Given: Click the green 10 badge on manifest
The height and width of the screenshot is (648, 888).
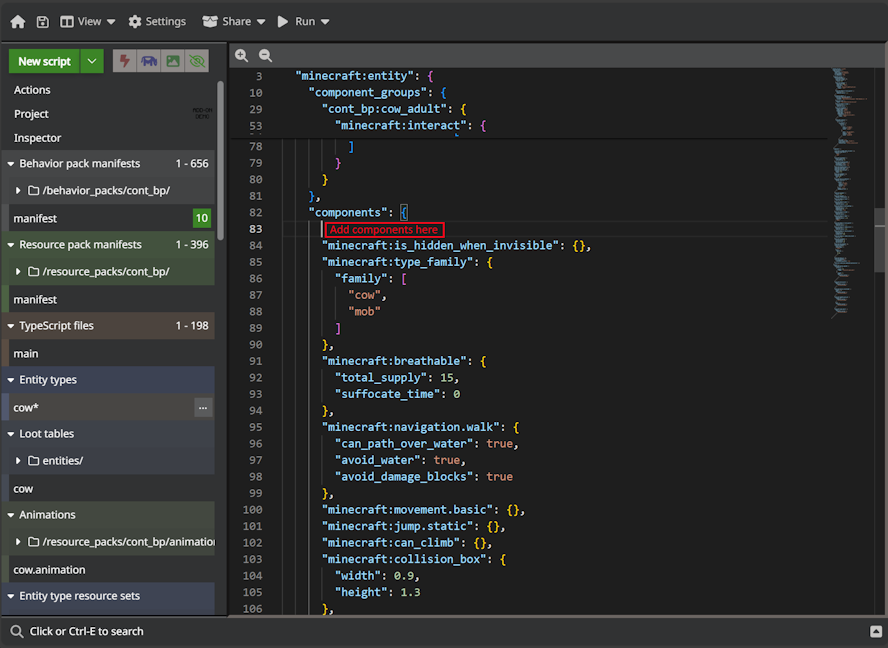Looking at the screenshot, I should (x=202, y=218).
